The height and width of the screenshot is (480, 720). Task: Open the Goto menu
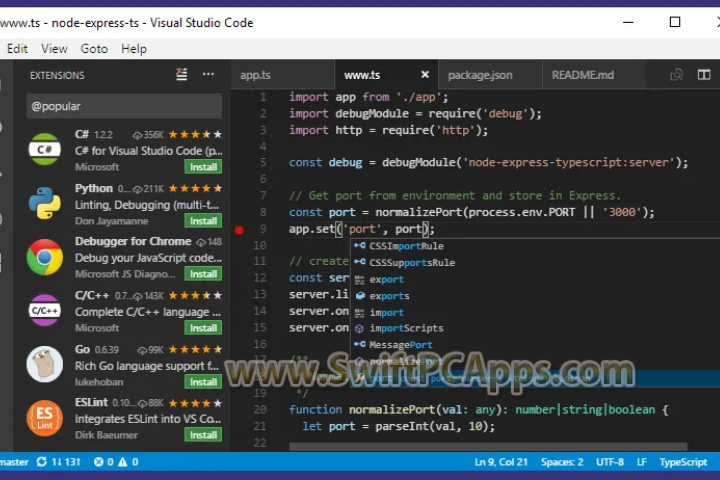coord(94,49)
